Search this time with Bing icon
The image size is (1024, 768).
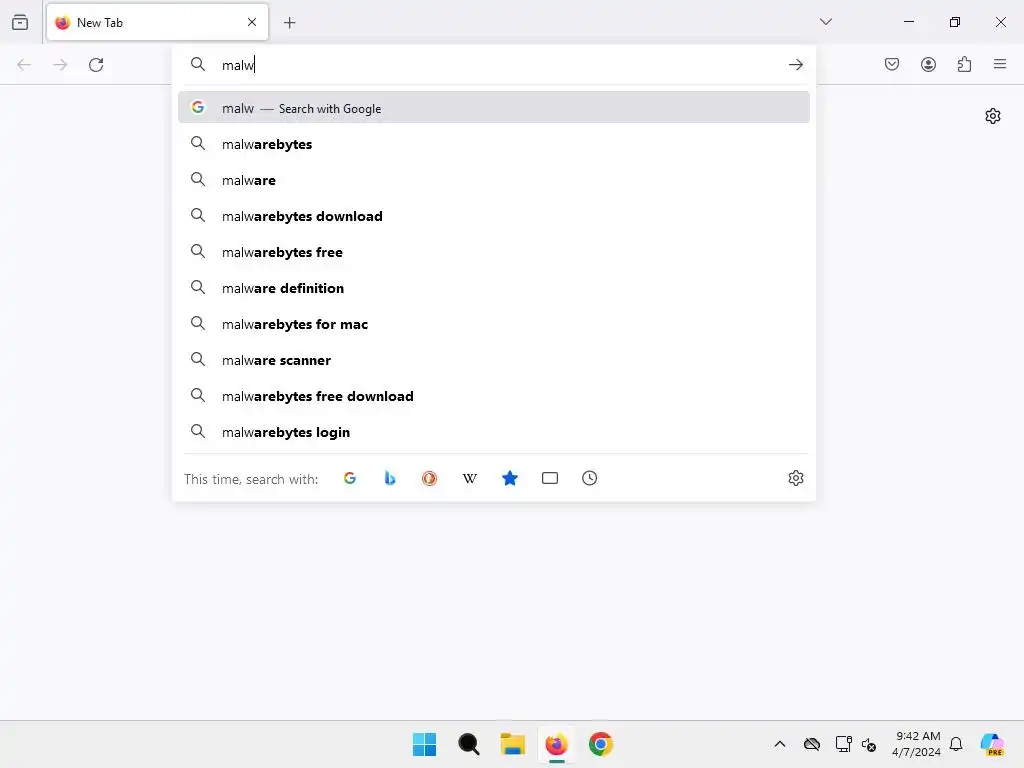pyautogui.click(x=390, y=478)
